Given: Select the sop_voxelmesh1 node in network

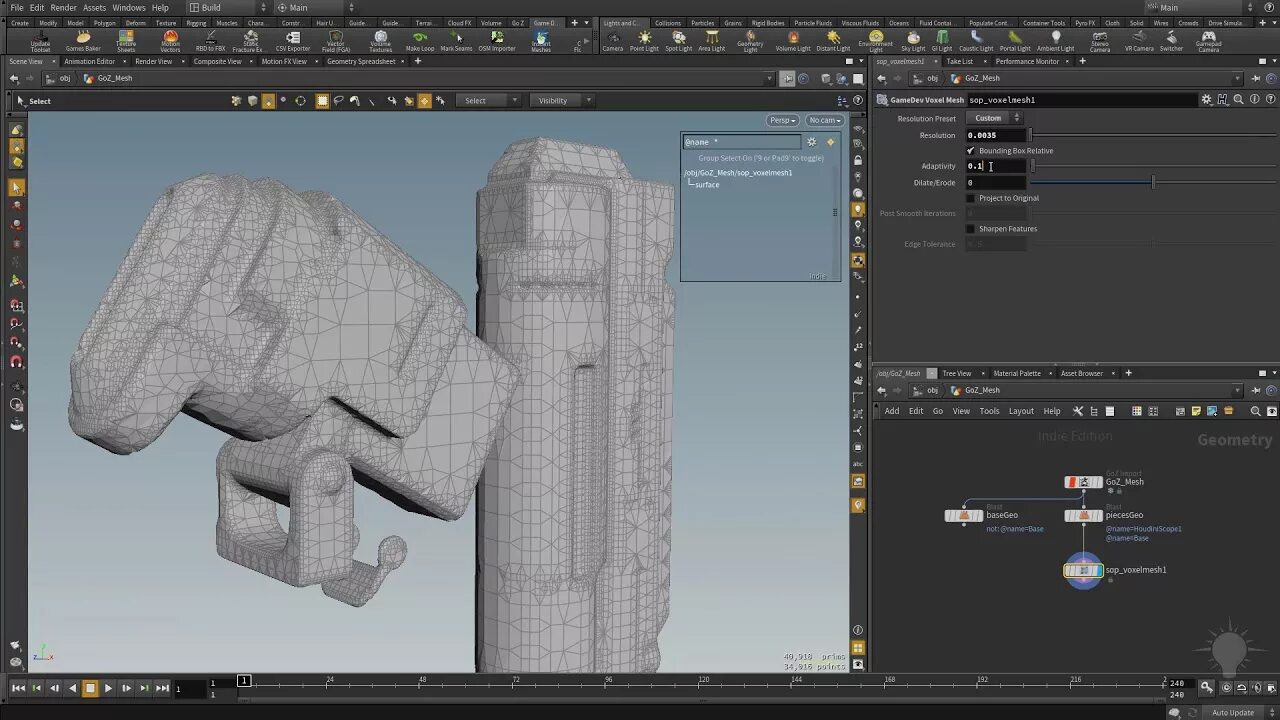Looking at the screenshot, I should pos(1083,570).
